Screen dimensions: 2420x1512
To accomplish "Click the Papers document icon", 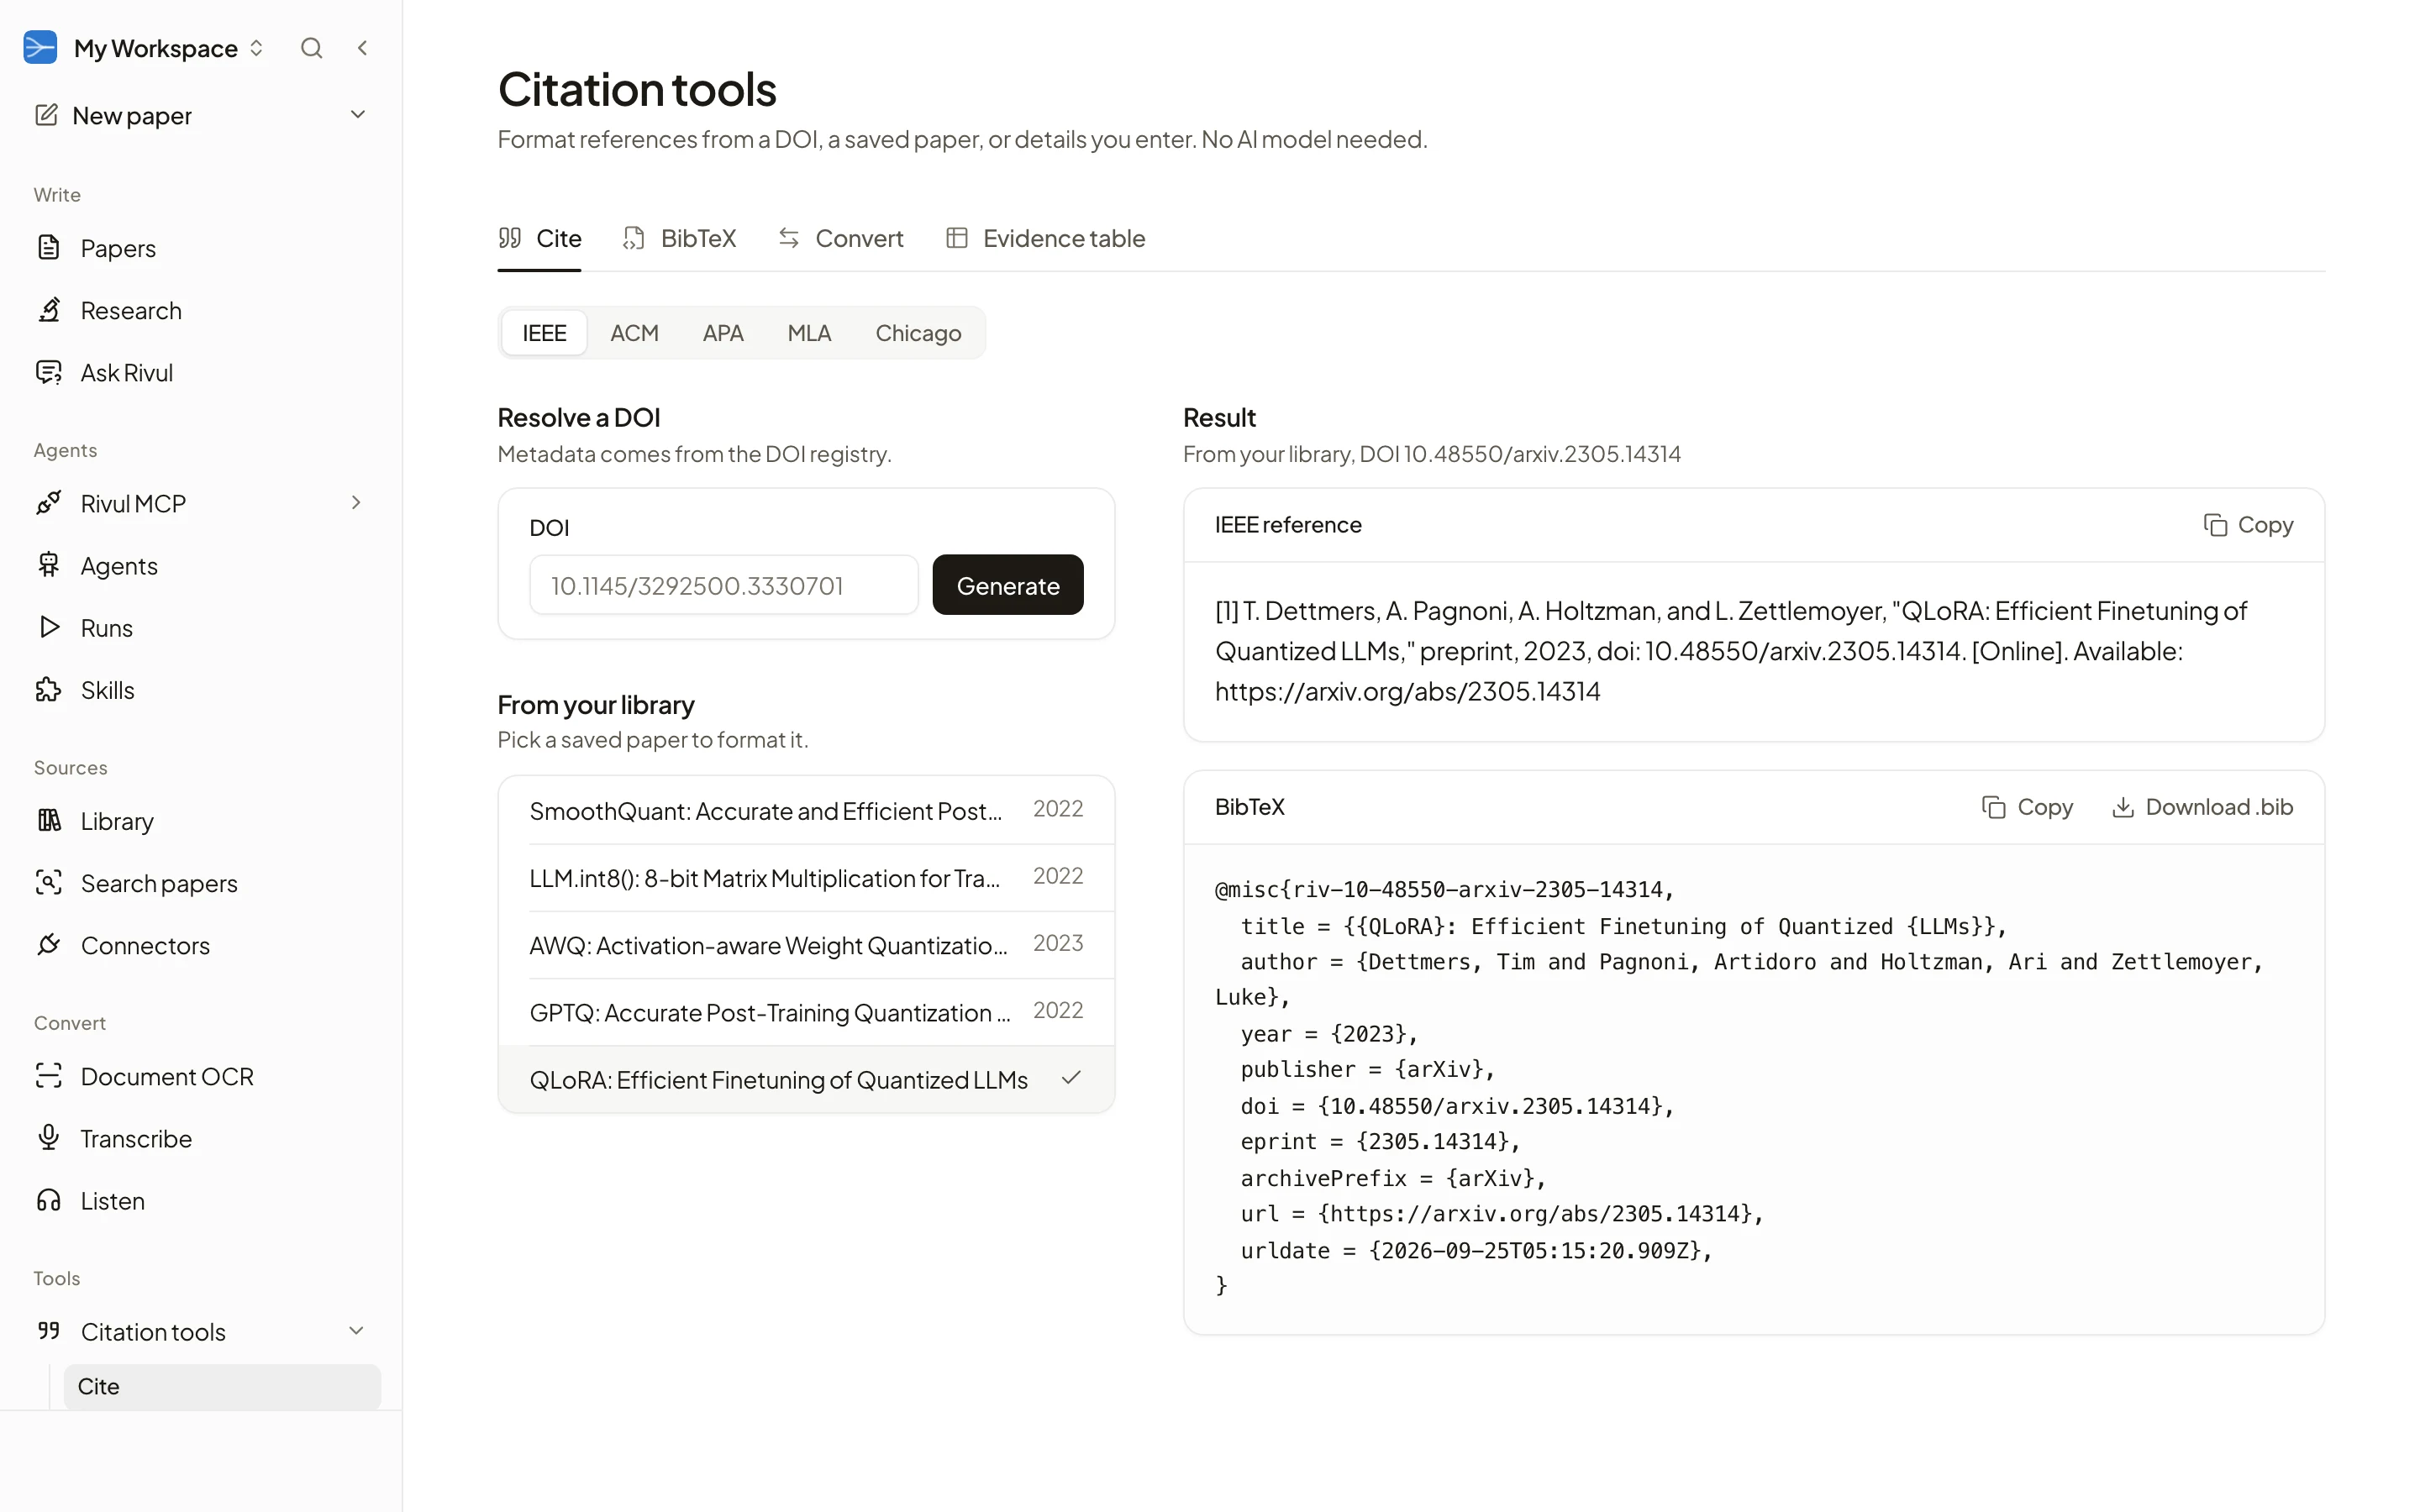I will pyautogui.click(x=49, y=247).
